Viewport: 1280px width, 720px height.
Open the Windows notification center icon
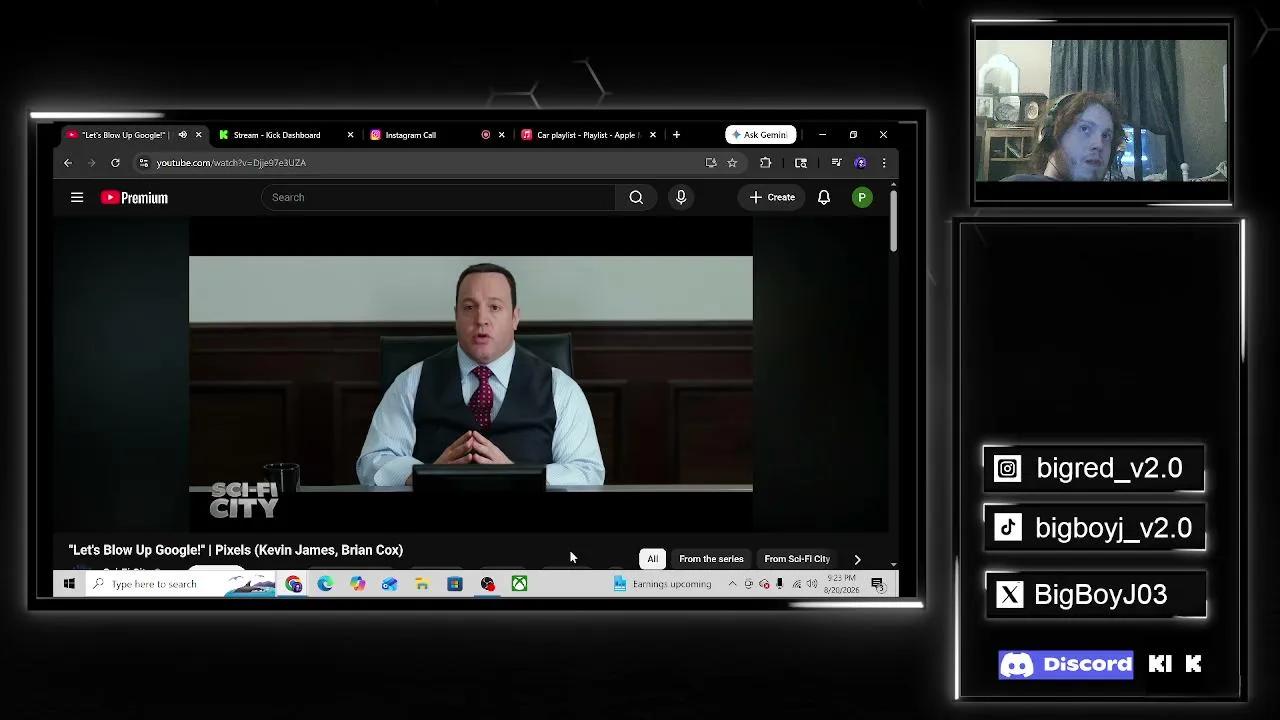point(877,584)
